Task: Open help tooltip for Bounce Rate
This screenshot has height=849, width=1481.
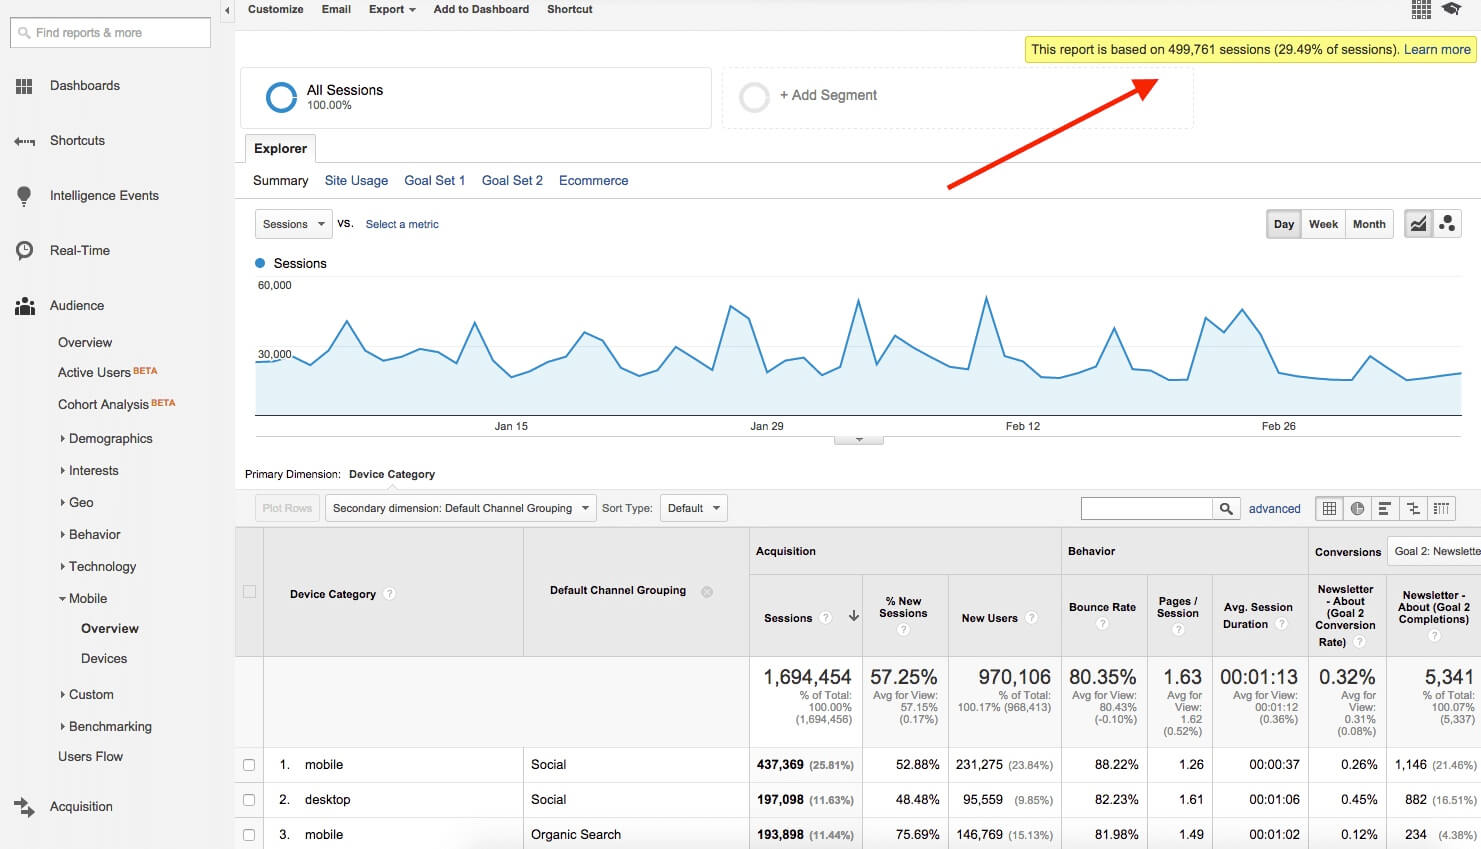Action: [x=1102, y=624]
